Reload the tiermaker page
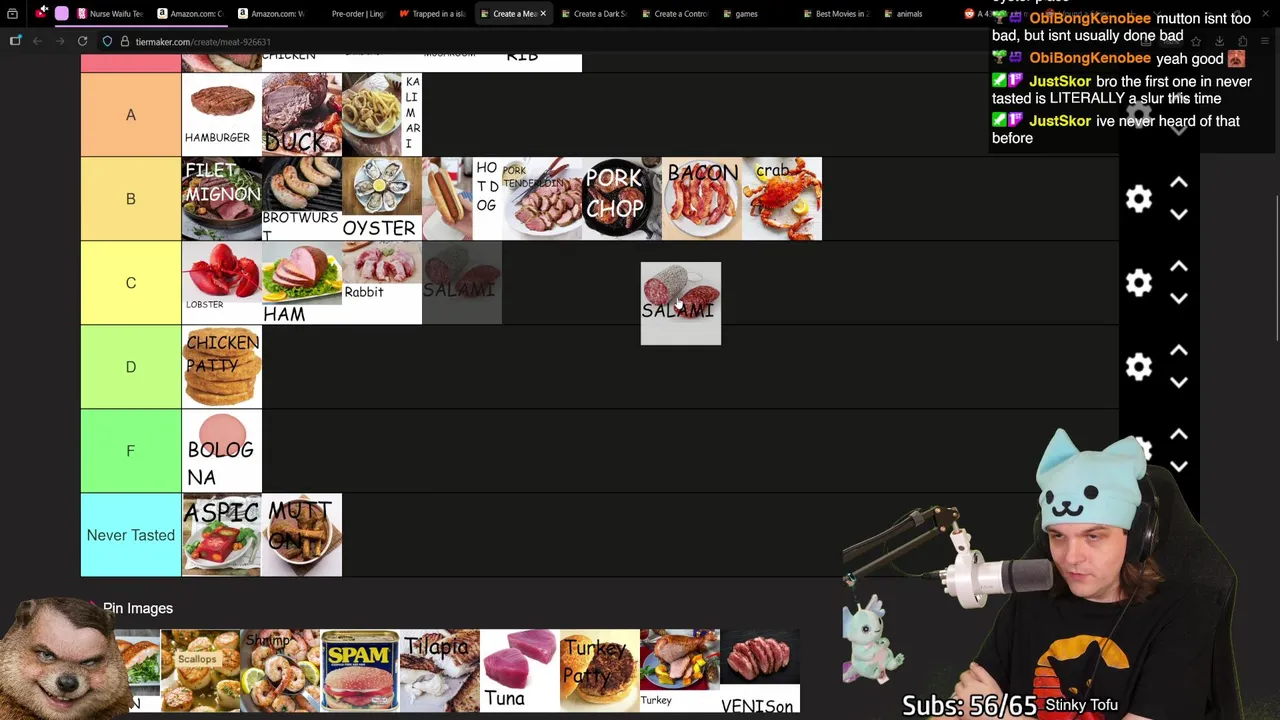Viewport: 1280px width, 720px height. point(82,41)
